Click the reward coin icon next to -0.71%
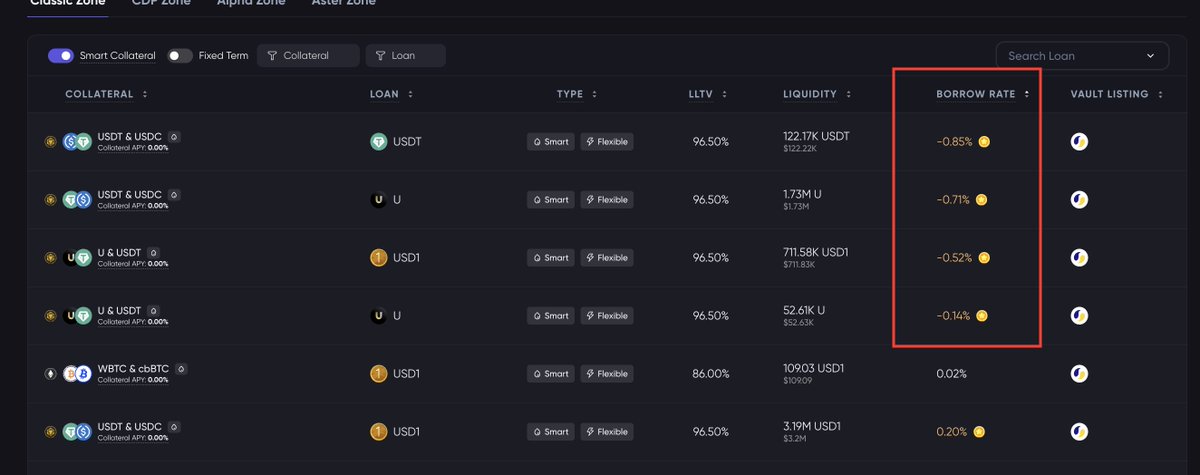This screenshot has width=1200, height=475. pos(982,200)
